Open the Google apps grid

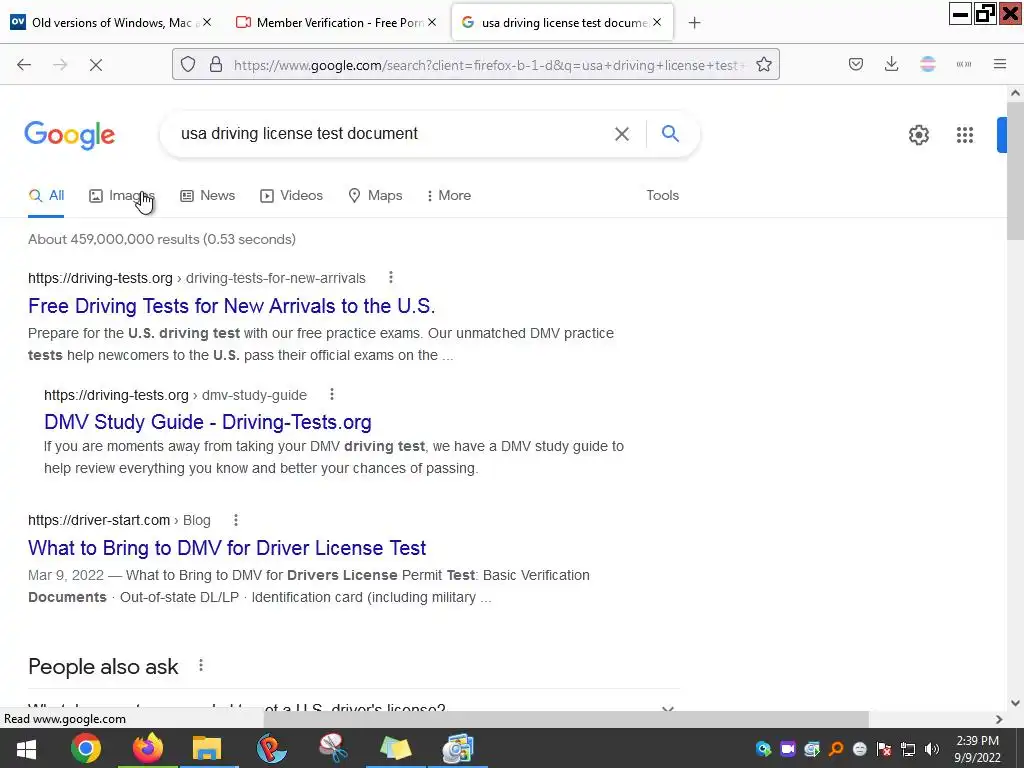click(x=965, y=135)
